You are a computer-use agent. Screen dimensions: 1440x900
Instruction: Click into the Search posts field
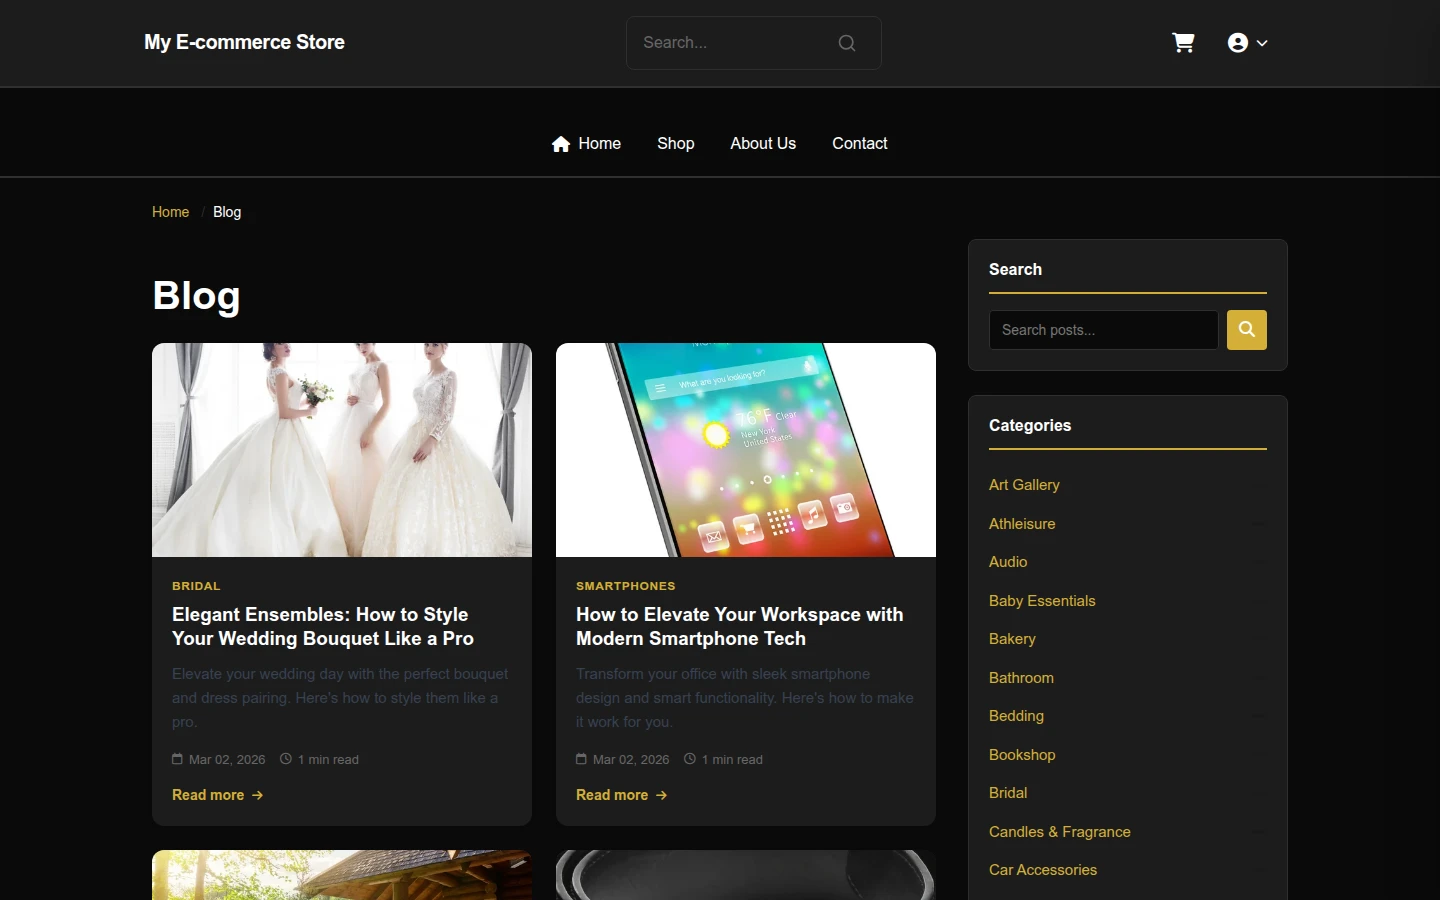click(x=1104, y=330)
